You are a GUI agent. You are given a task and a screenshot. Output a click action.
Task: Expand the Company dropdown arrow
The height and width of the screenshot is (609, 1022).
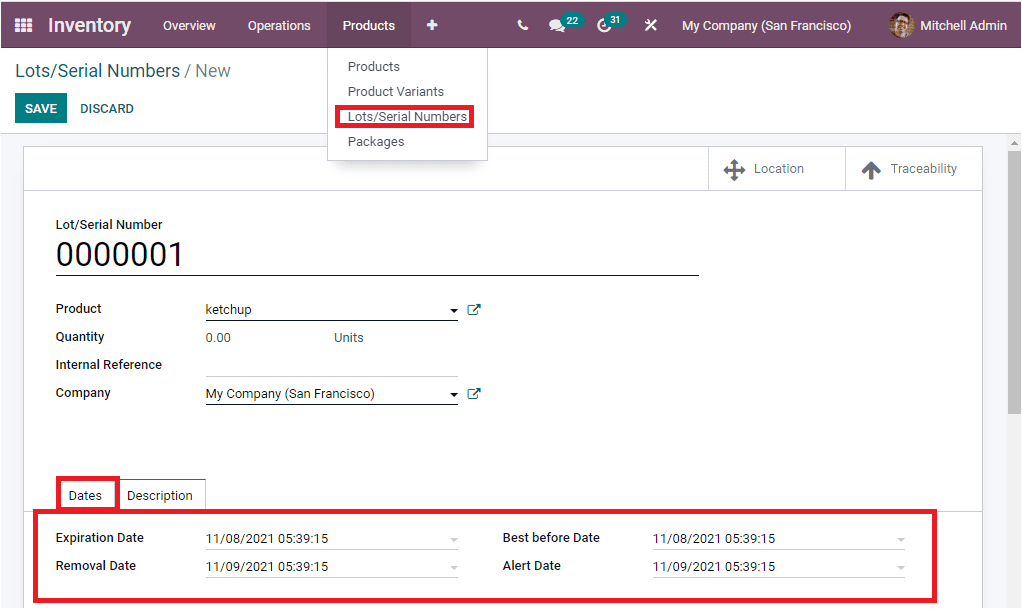click(452, 394)
